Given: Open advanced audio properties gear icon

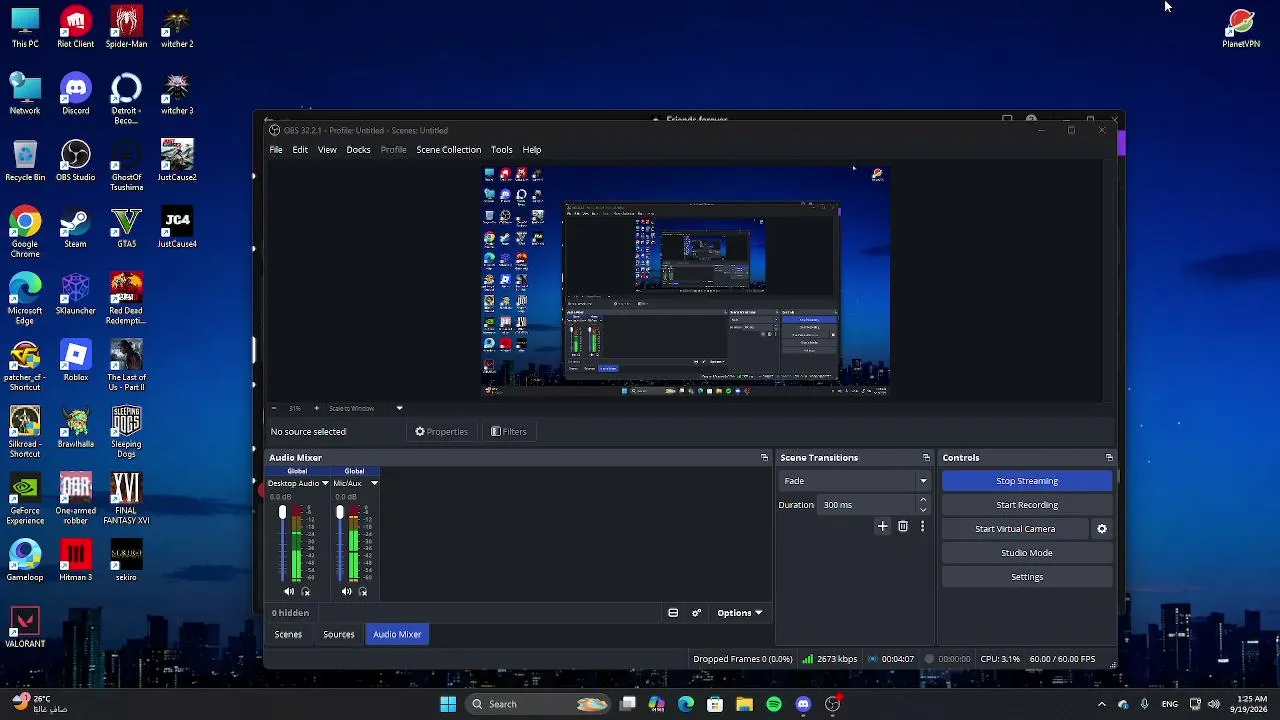Looking at the screenshot, I should click(696, 613).
